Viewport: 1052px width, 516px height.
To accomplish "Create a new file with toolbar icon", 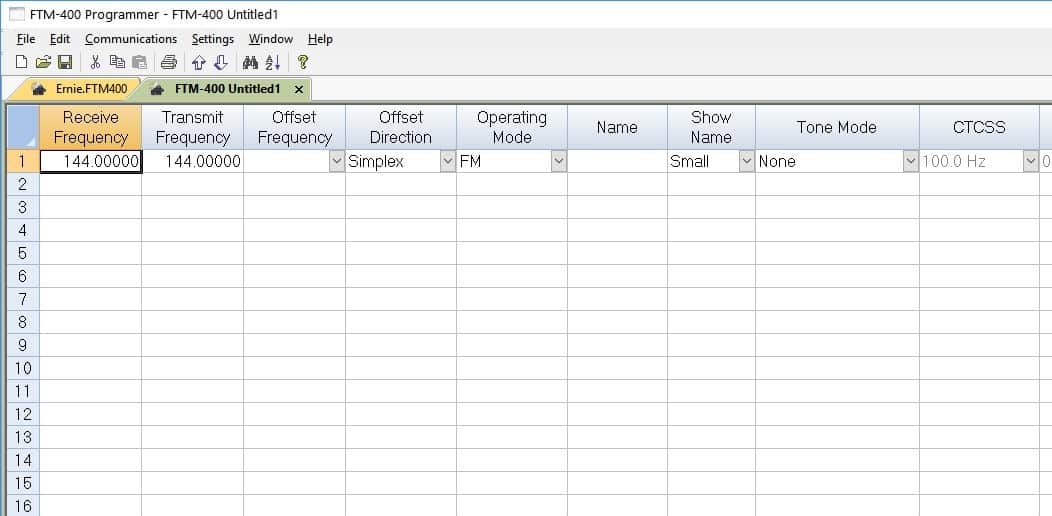I will point(21,62).
